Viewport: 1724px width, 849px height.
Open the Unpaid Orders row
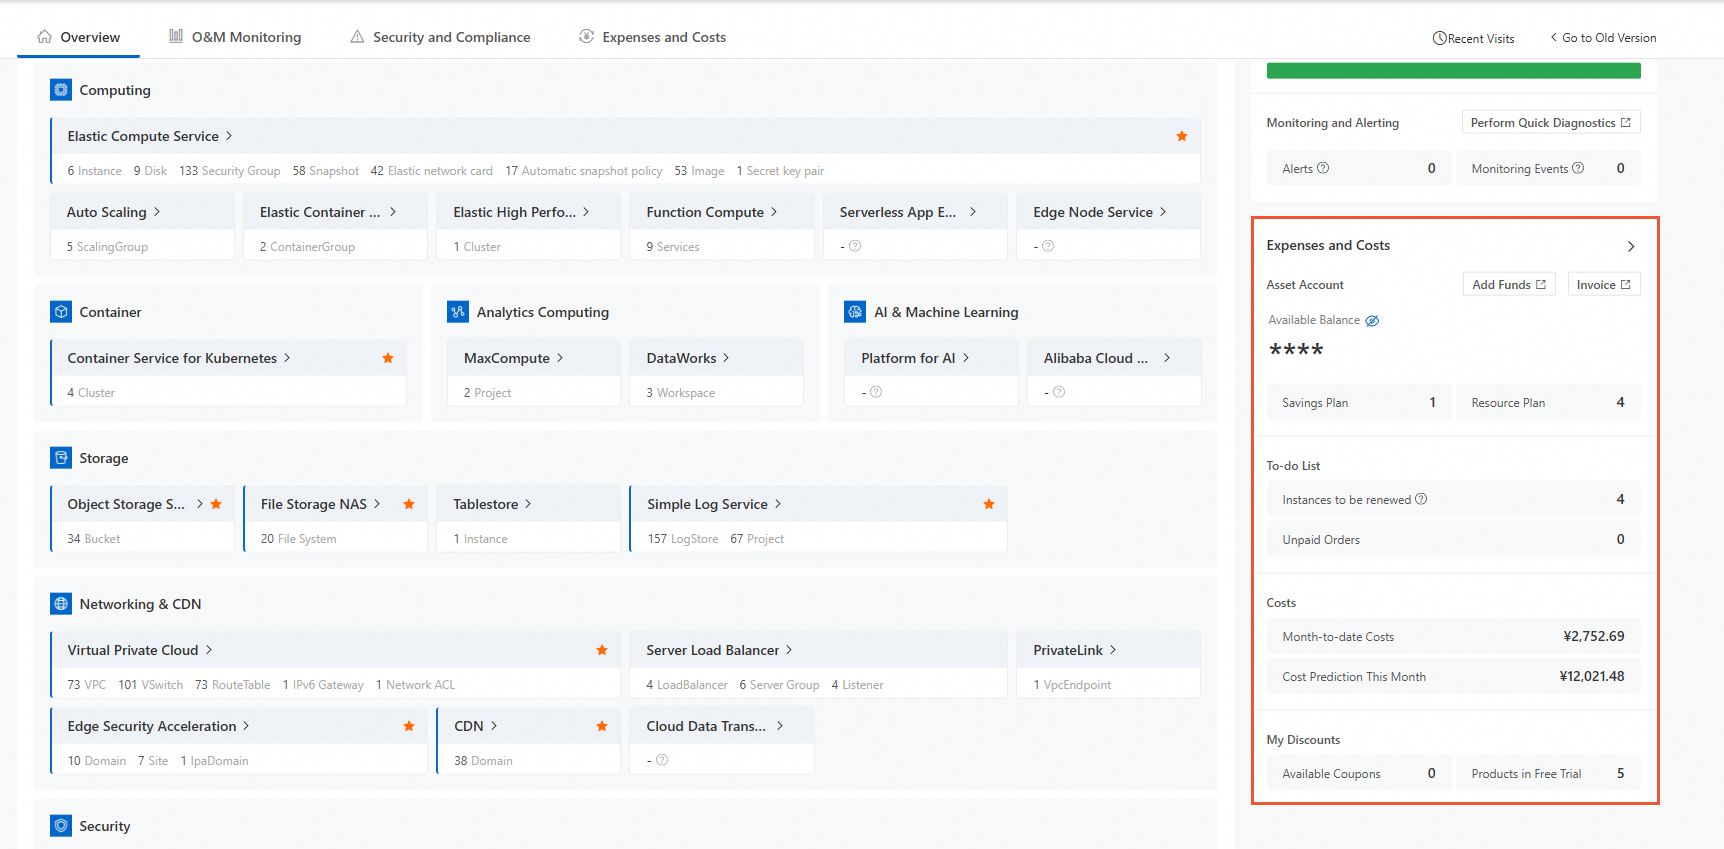coord(1453,540)
